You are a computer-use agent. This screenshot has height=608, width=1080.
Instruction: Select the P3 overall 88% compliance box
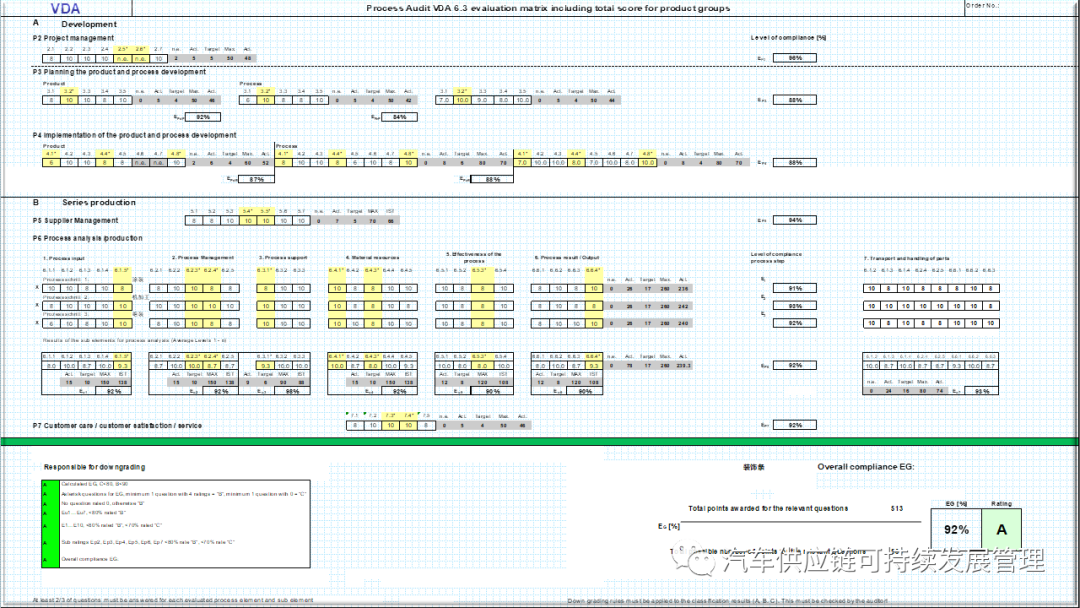tap(795, 100)
